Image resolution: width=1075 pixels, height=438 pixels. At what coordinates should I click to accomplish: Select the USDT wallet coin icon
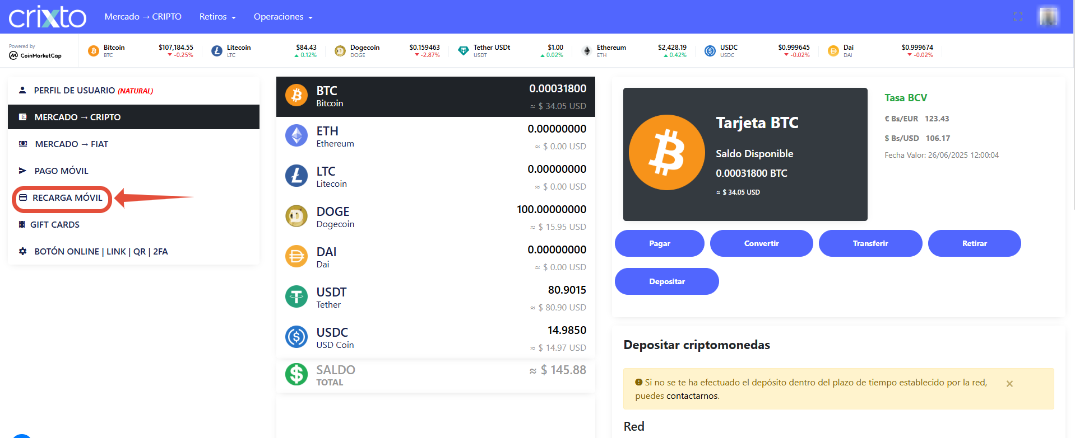297,297
